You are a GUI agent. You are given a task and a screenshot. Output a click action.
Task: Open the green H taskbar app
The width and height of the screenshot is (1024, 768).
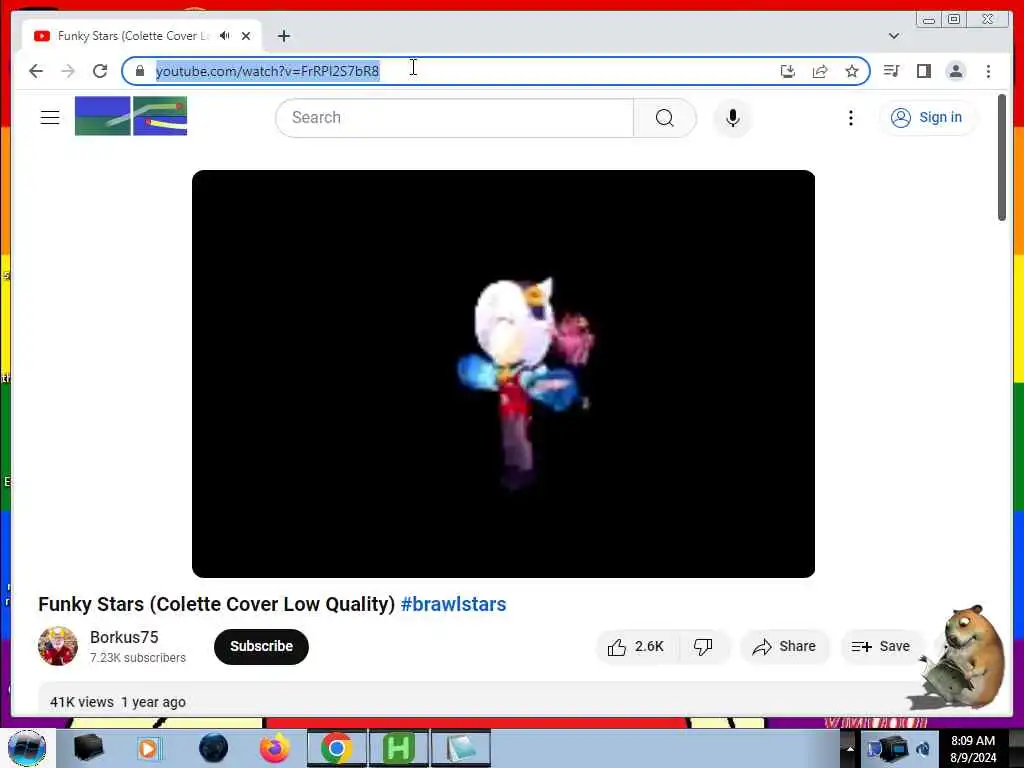coord(399,748)
